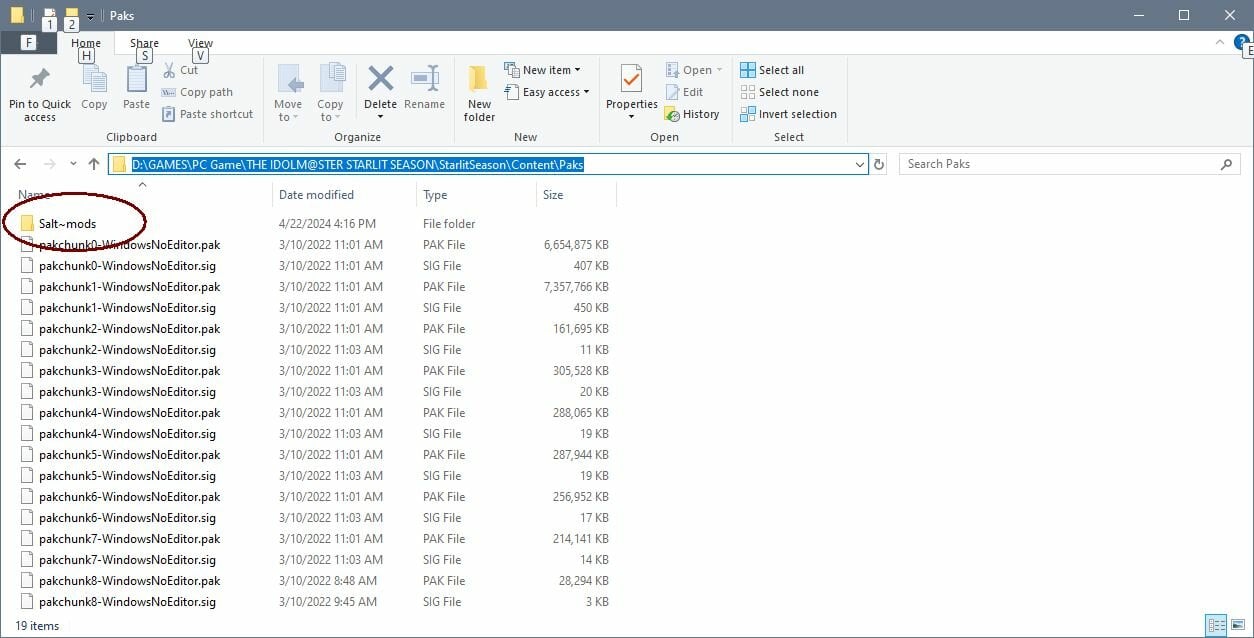Image resolution: width=1254 pixels, height=638 pixels.
Task: Switch to the Home ribbon tab
Action: pyautogui.click(x=86, y=43)
